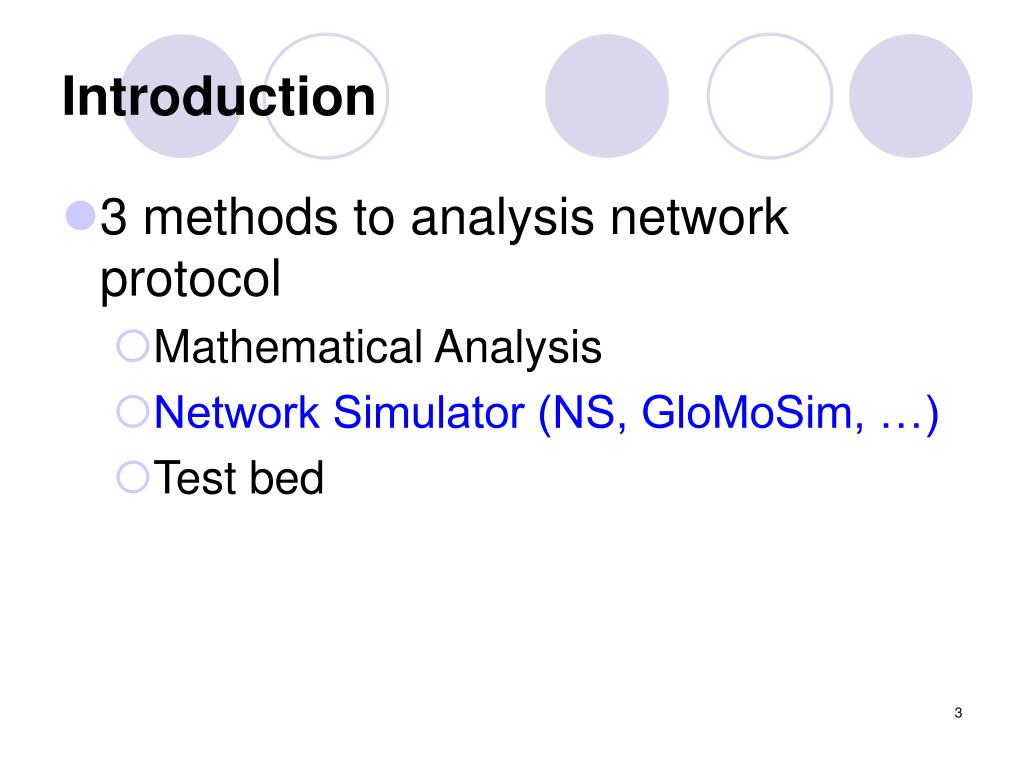
Task: Click the hollow bullet beside 'Test bed'
Action: [133, 477]
